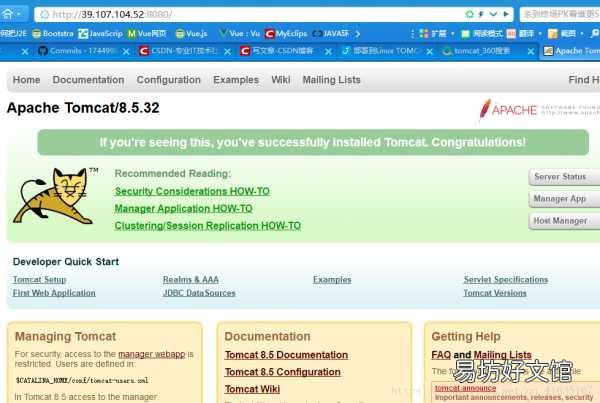Open the MyEclips bookmark
The image size is (600, 403).
(x=286, y=34)
